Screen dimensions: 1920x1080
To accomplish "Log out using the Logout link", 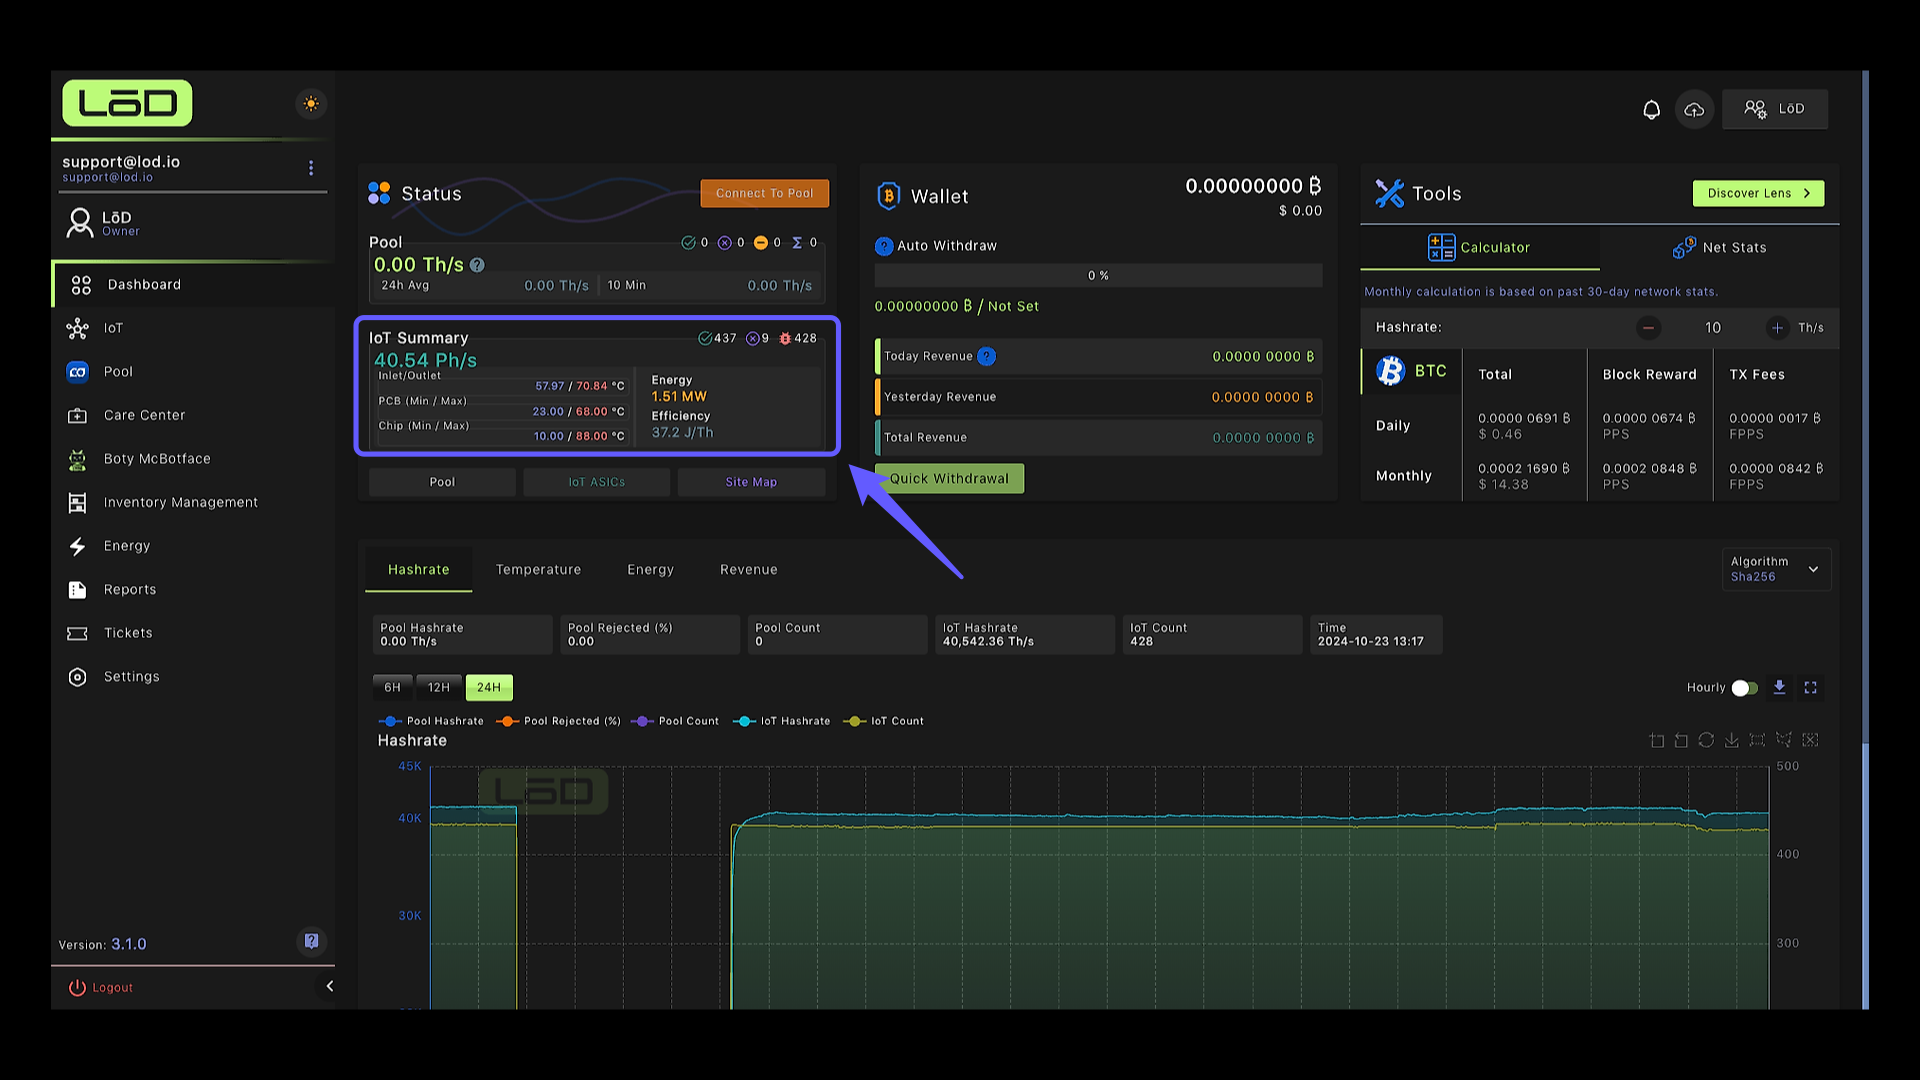I will (x=101, y=988).
